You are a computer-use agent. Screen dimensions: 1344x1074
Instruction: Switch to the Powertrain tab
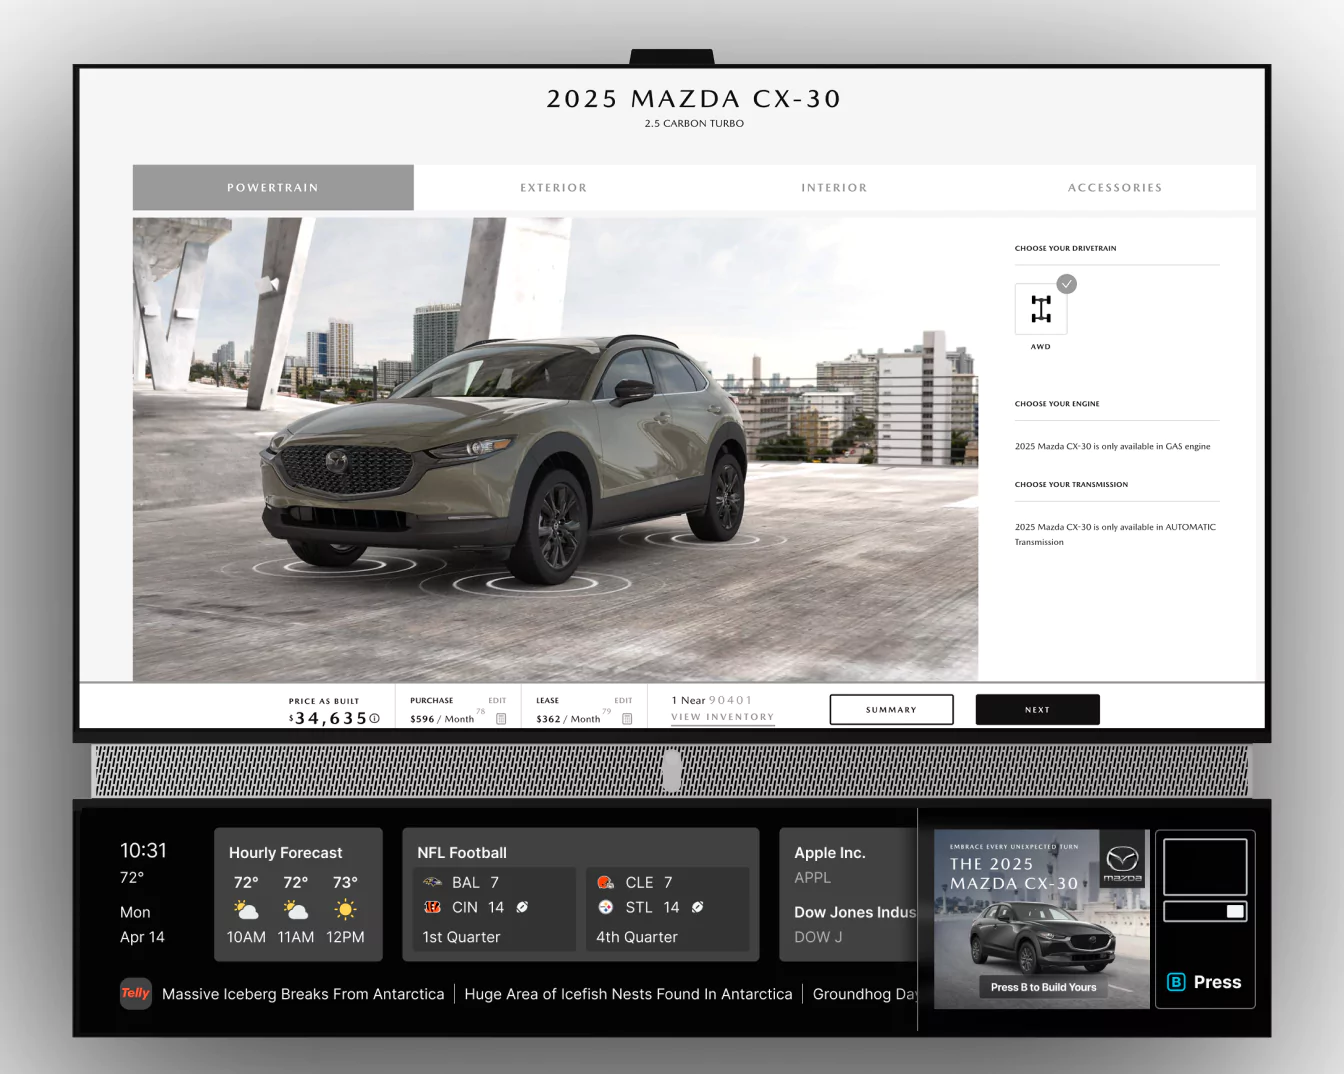pos(273,187)
